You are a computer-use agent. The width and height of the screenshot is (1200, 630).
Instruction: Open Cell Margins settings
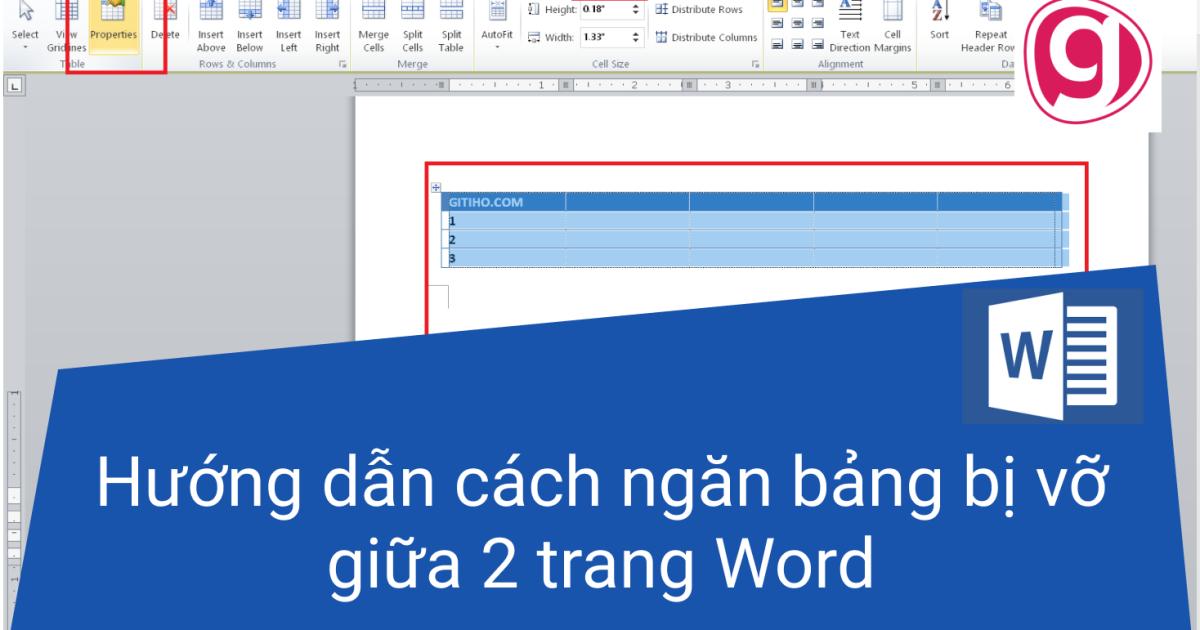(x=893, y=25)
